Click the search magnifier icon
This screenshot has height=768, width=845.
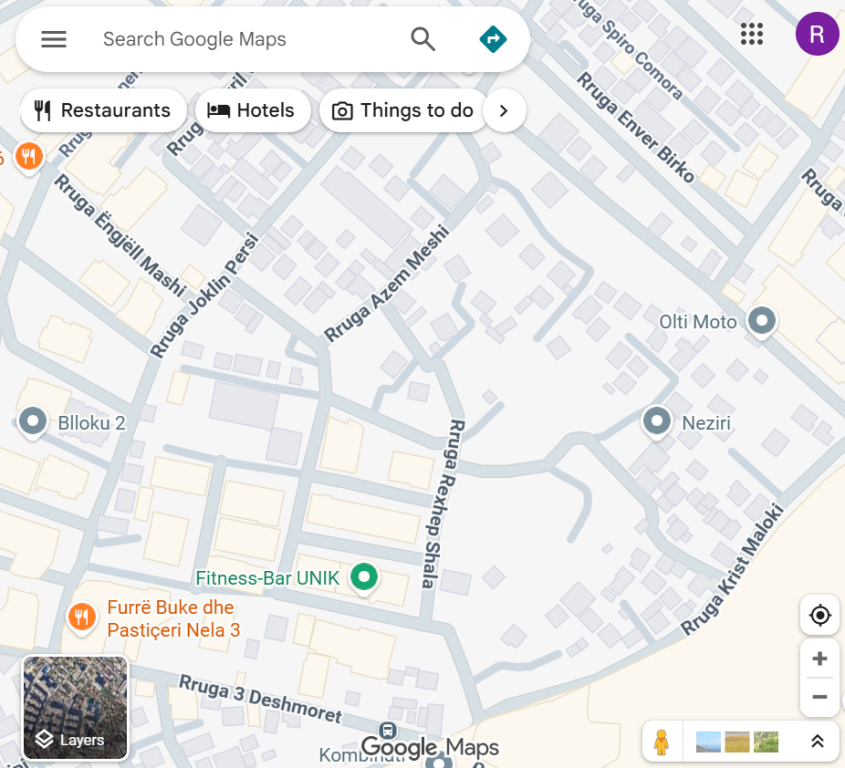(423, 39)
